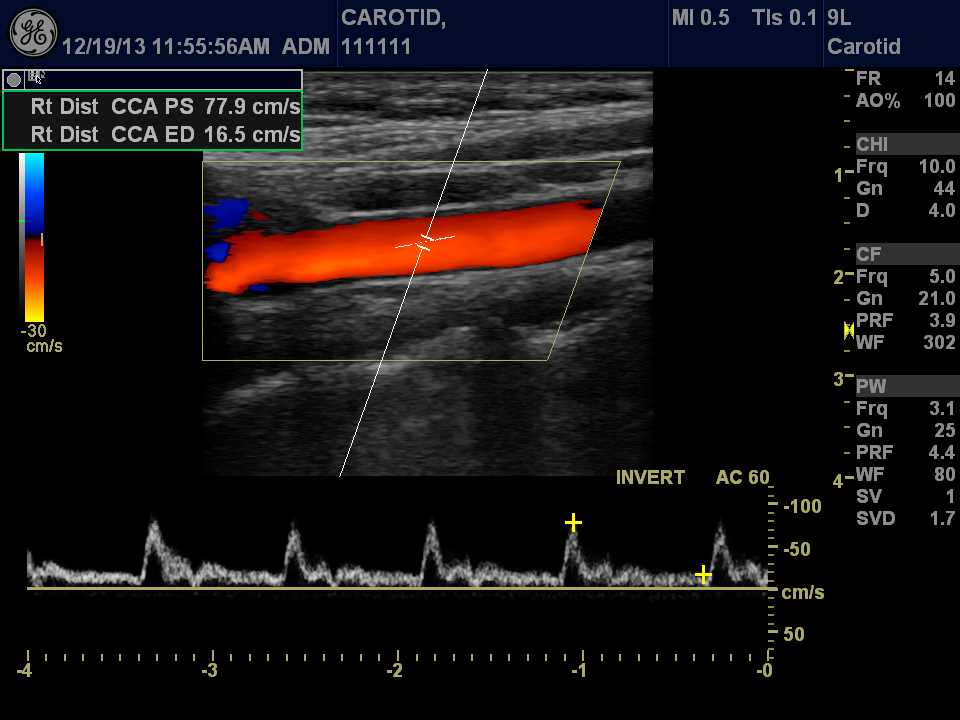Select the 9L probe label in header
Screen dimensions: 960x720
click(x=839, y=18)
